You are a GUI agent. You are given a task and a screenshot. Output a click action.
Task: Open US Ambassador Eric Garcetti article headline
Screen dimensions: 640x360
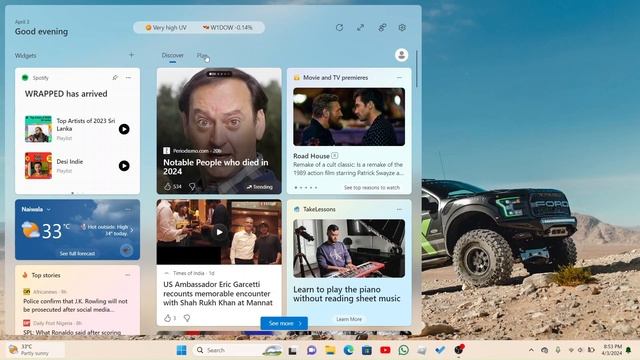[218, 293]
